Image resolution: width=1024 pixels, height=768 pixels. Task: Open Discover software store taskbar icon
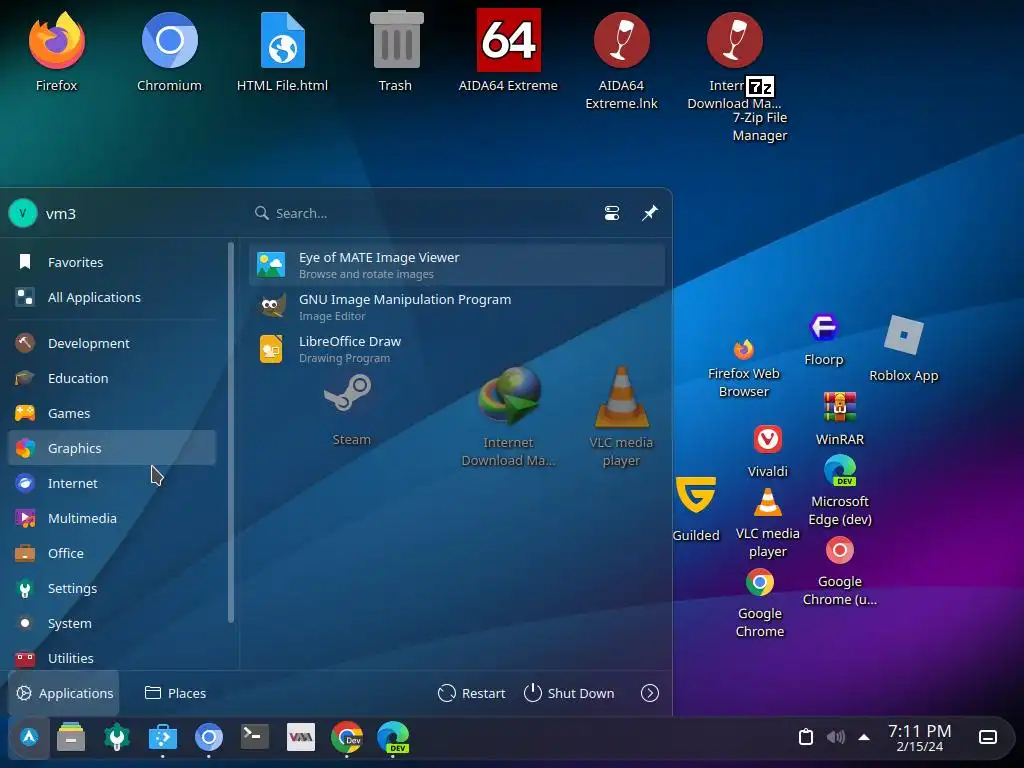coord(163,737)
